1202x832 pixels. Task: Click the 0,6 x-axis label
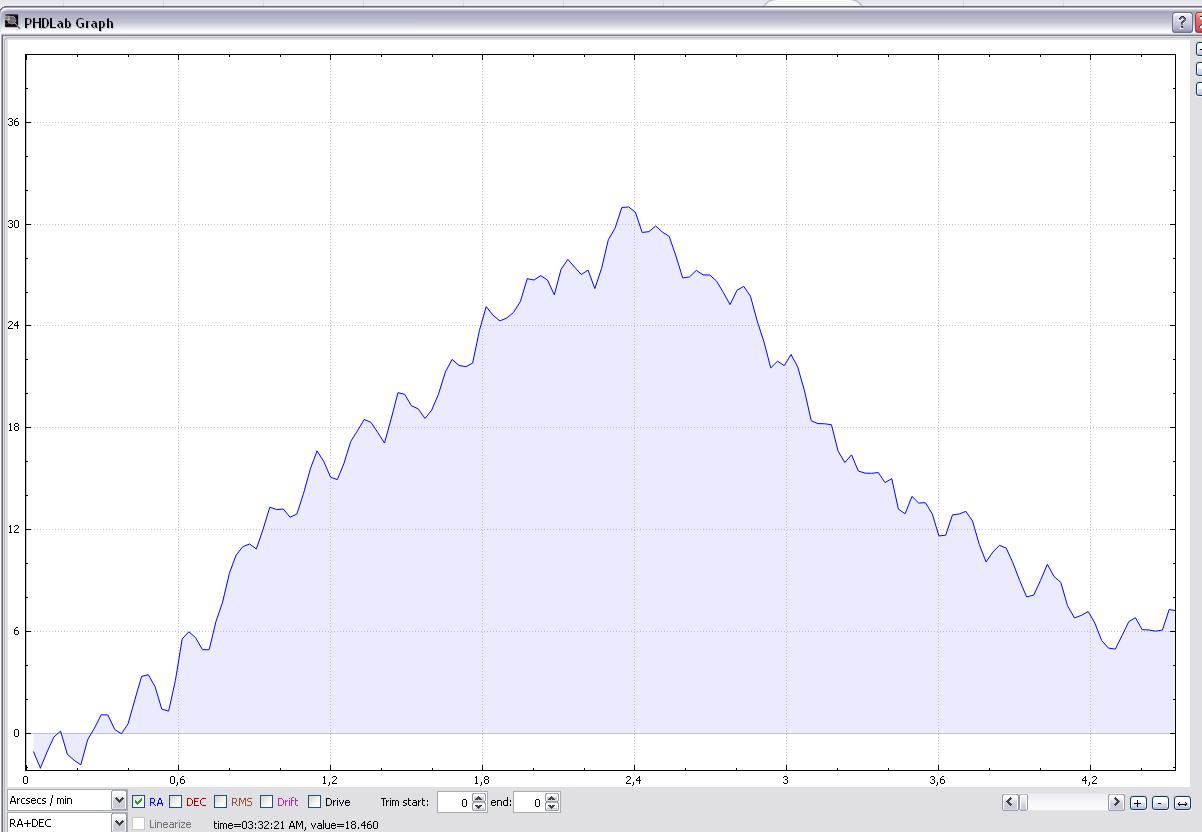click(x=177, y=779)
